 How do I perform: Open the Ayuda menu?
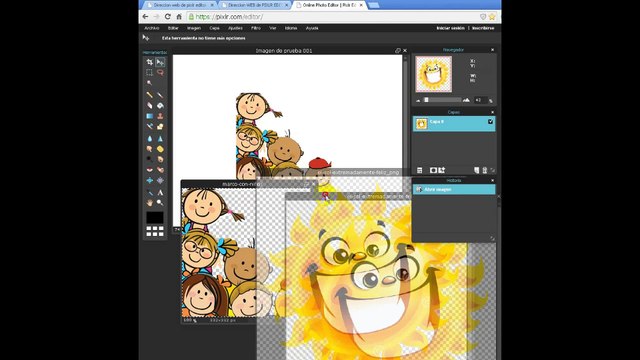(x=312, y=28)
